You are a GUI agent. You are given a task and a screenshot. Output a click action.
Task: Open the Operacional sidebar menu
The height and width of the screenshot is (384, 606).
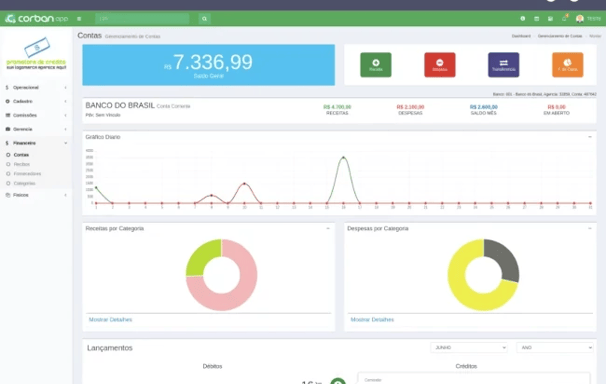pyautogui.click(x=26, y=88)
